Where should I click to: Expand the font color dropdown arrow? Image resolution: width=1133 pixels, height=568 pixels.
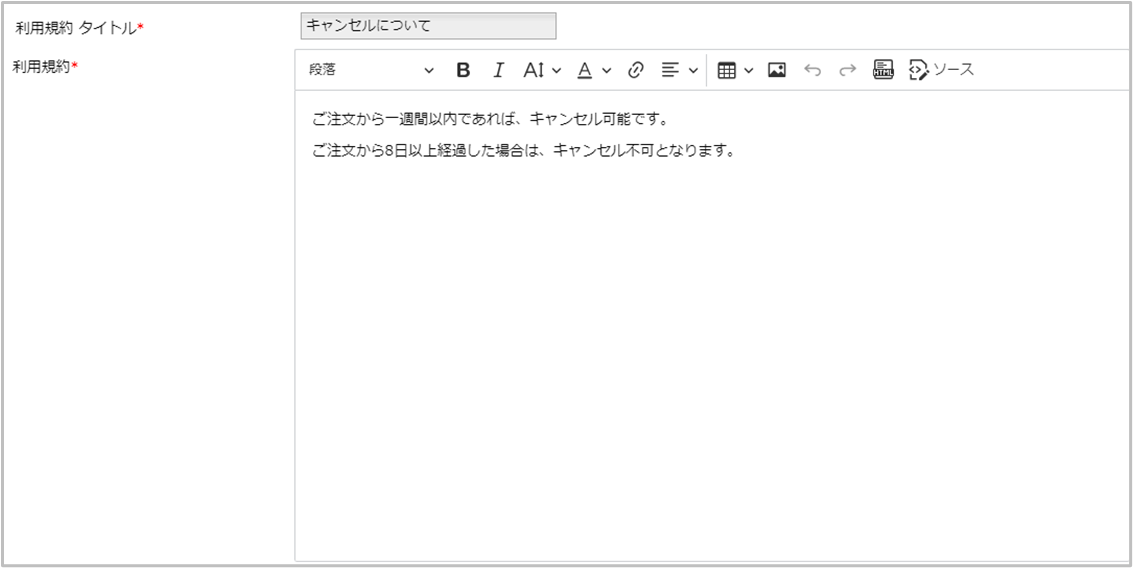pos(607,70)
